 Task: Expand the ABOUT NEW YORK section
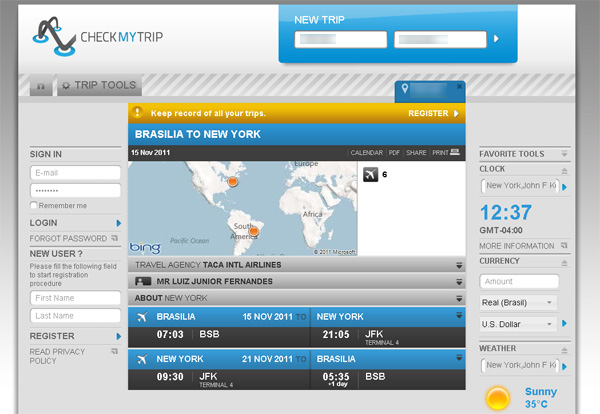click(x=297, y=298)
